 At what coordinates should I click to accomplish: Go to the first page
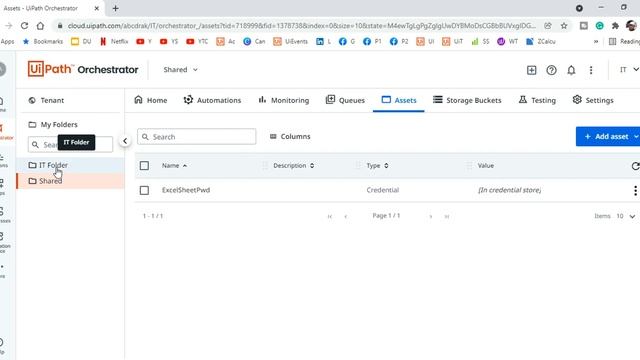[330, 216]
